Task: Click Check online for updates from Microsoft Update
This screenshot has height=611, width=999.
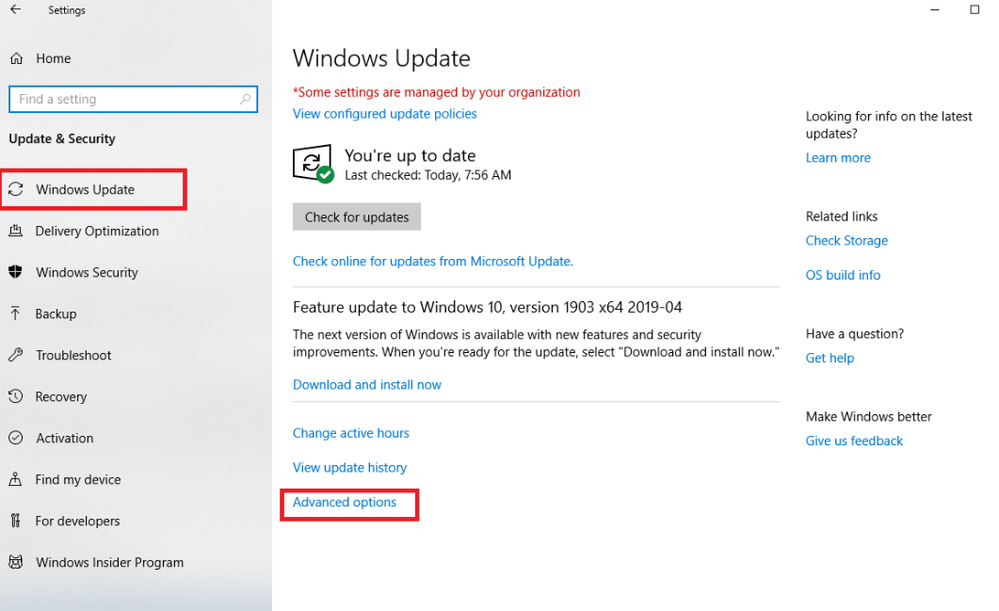Action: [433, 261]
